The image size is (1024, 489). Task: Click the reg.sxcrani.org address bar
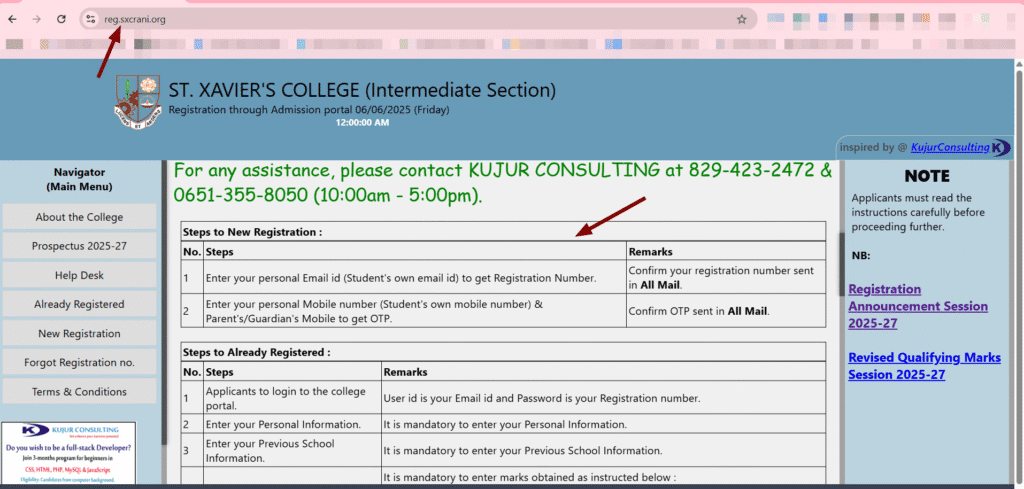(418, 20)
